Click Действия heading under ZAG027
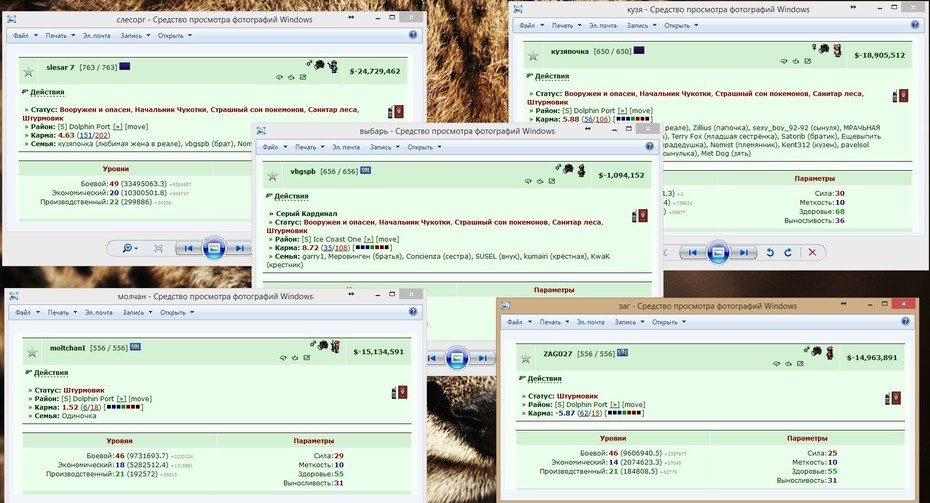 pos(544,378)
